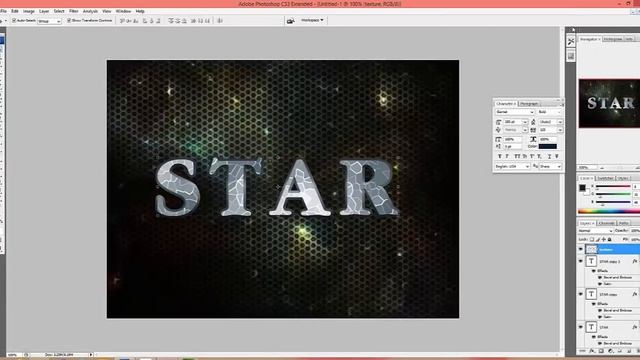Hide the selected texture layer
The image size is (640, 360).
click(x=581, y=249)
